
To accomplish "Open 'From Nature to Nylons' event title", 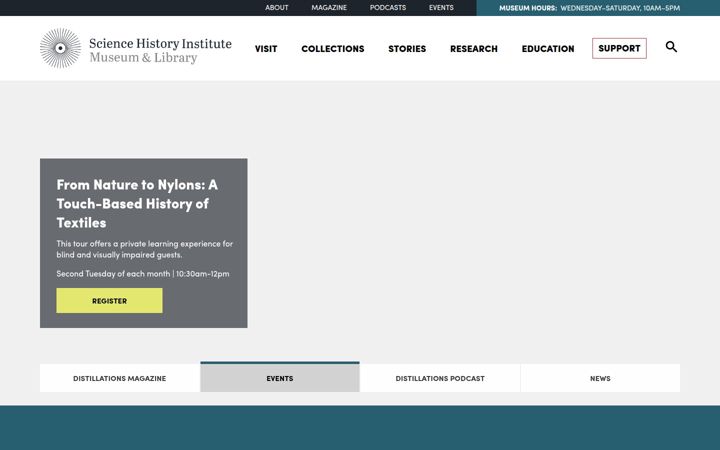I will pyautogui.click(x=137, y=203).
